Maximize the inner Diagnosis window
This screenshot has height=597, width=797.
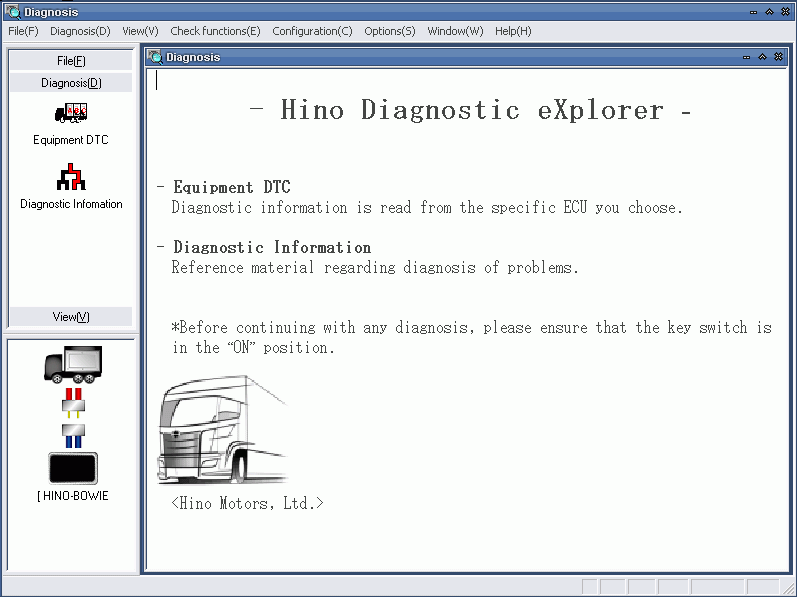762,57
